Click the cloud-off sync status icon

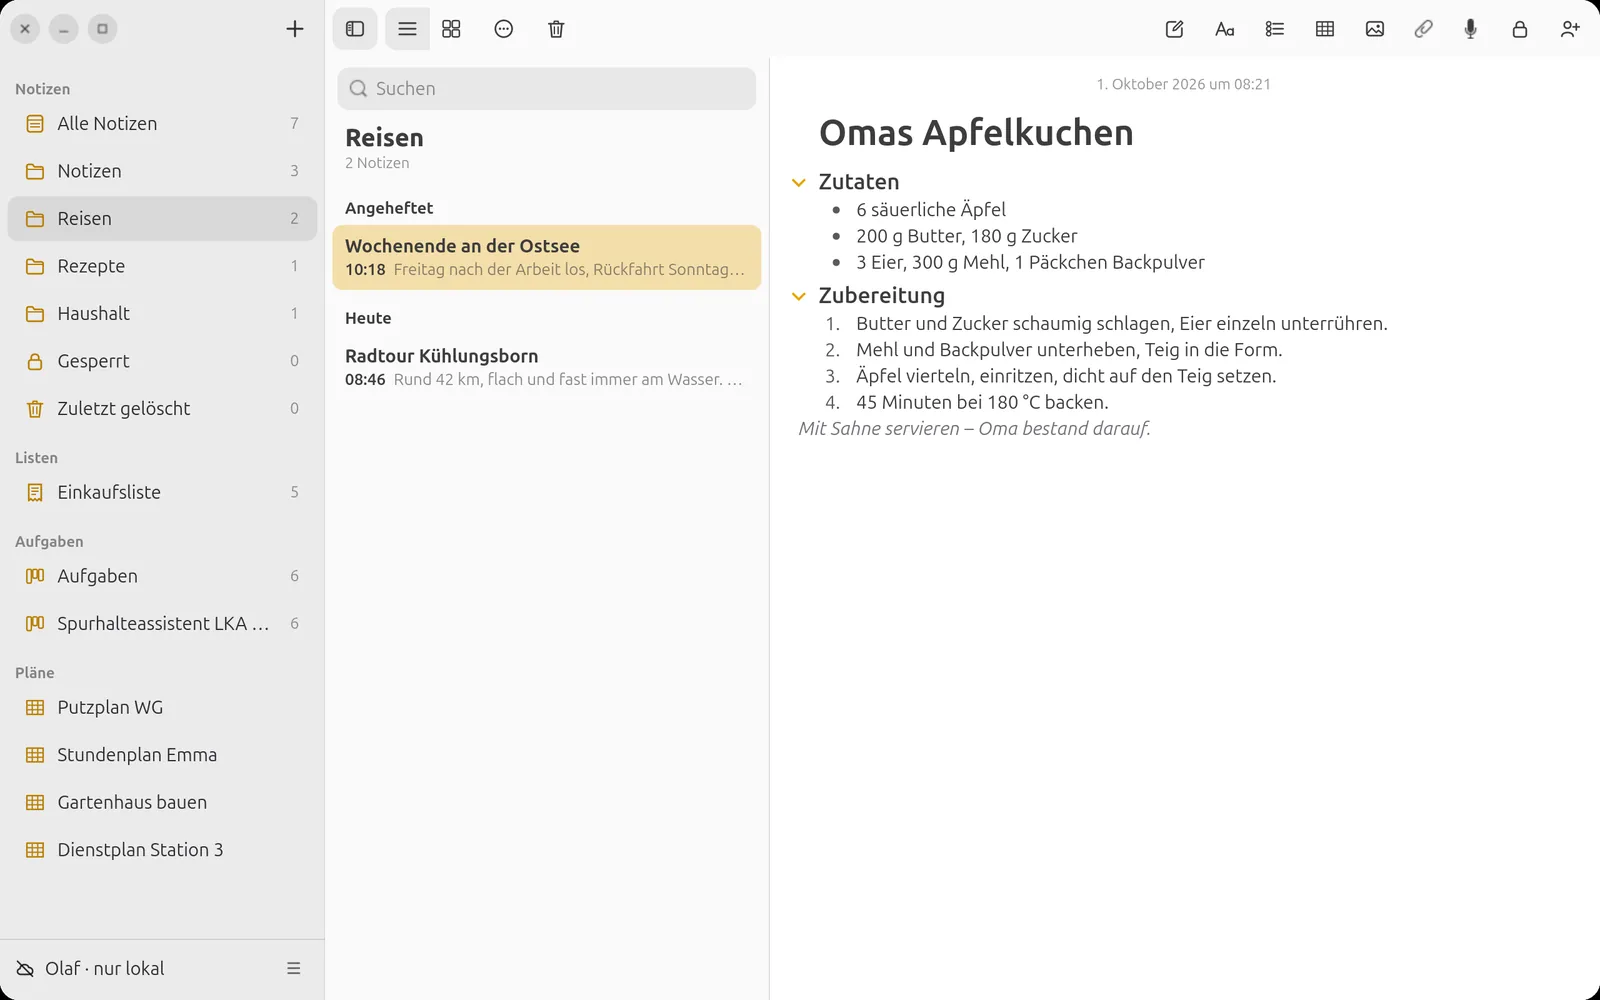tap(25, 968)
